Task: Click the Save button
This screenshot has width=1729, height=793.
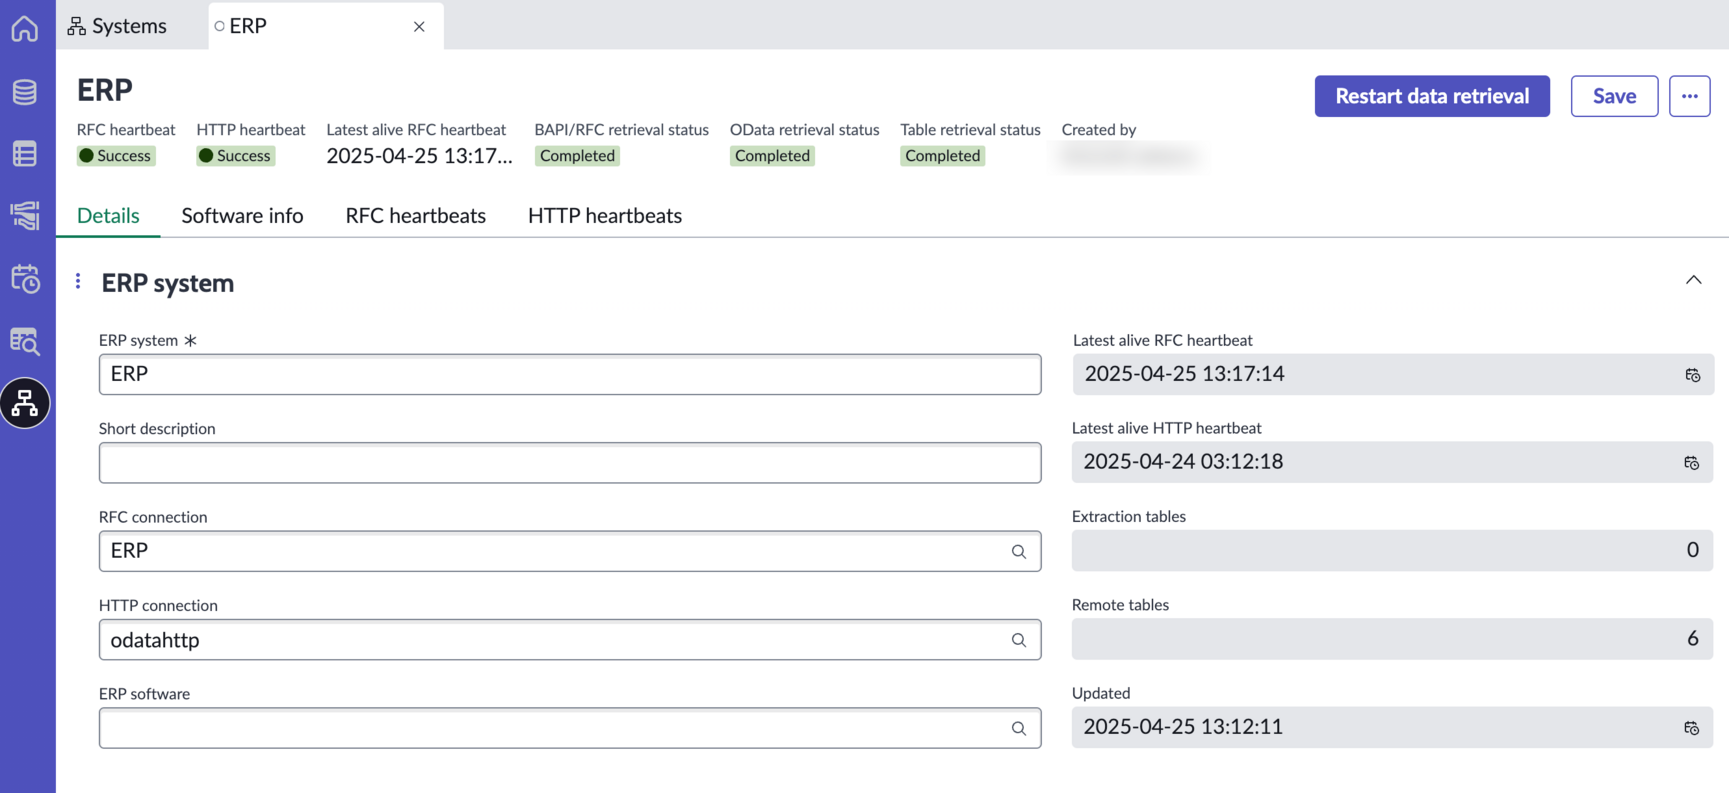Action: click(x=1614, y=96)
